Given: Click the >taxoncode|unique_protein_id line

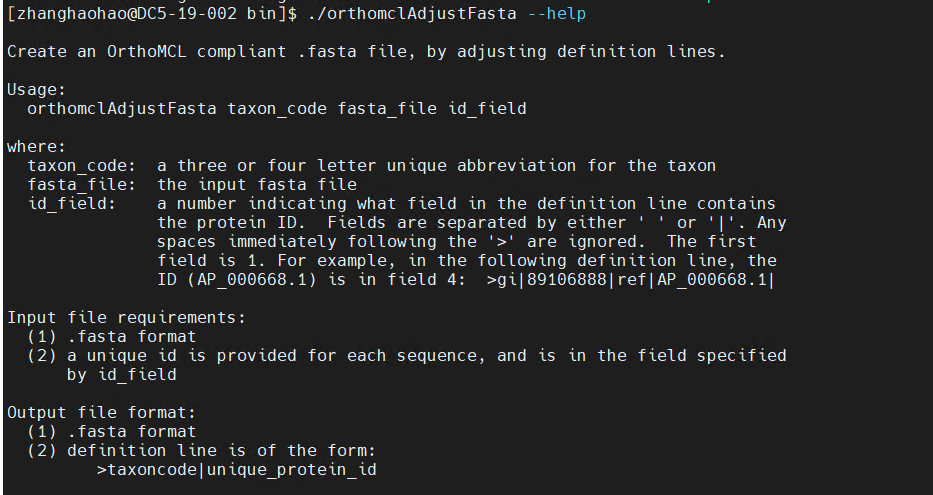Looking at the screenshot, I should pyautogui.click(x=237, y=470).
